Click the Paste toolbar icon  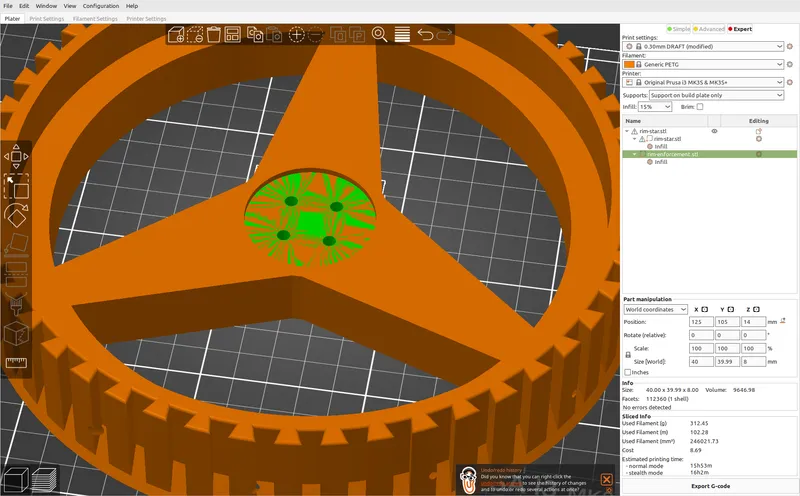274,35
